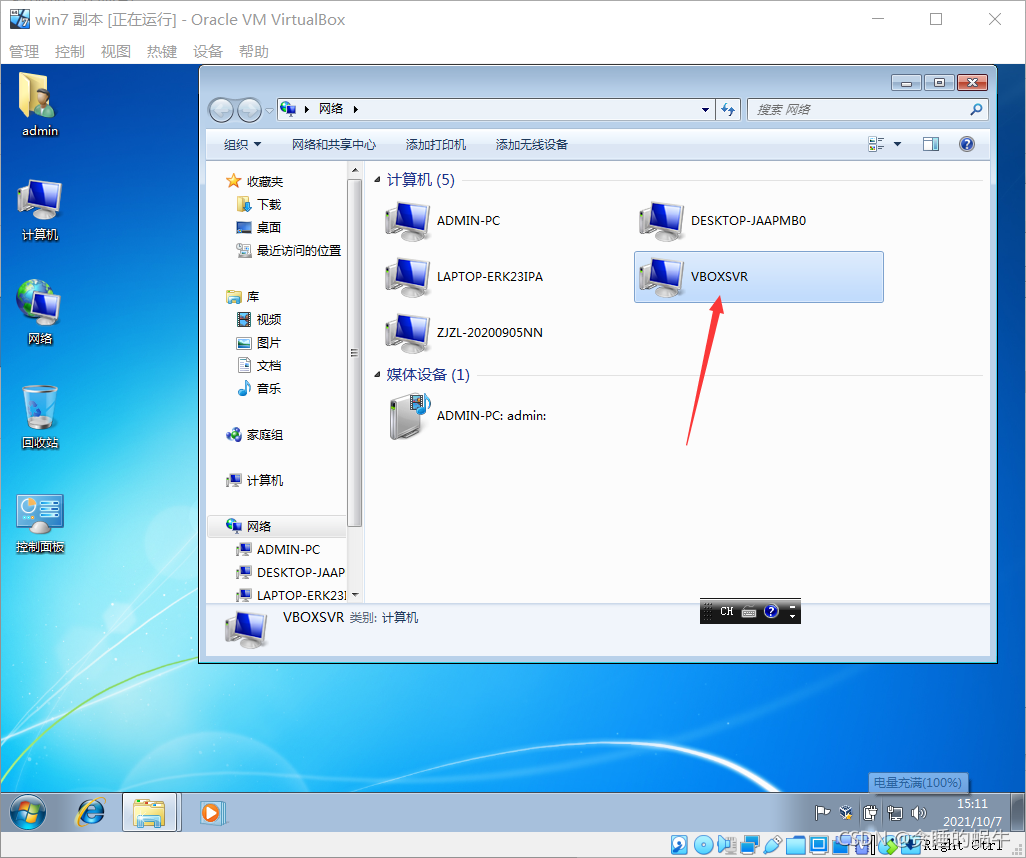This screenshot has width=1026, height=858.
Task: Open Explorer help question mark icon
Action: 966,144
